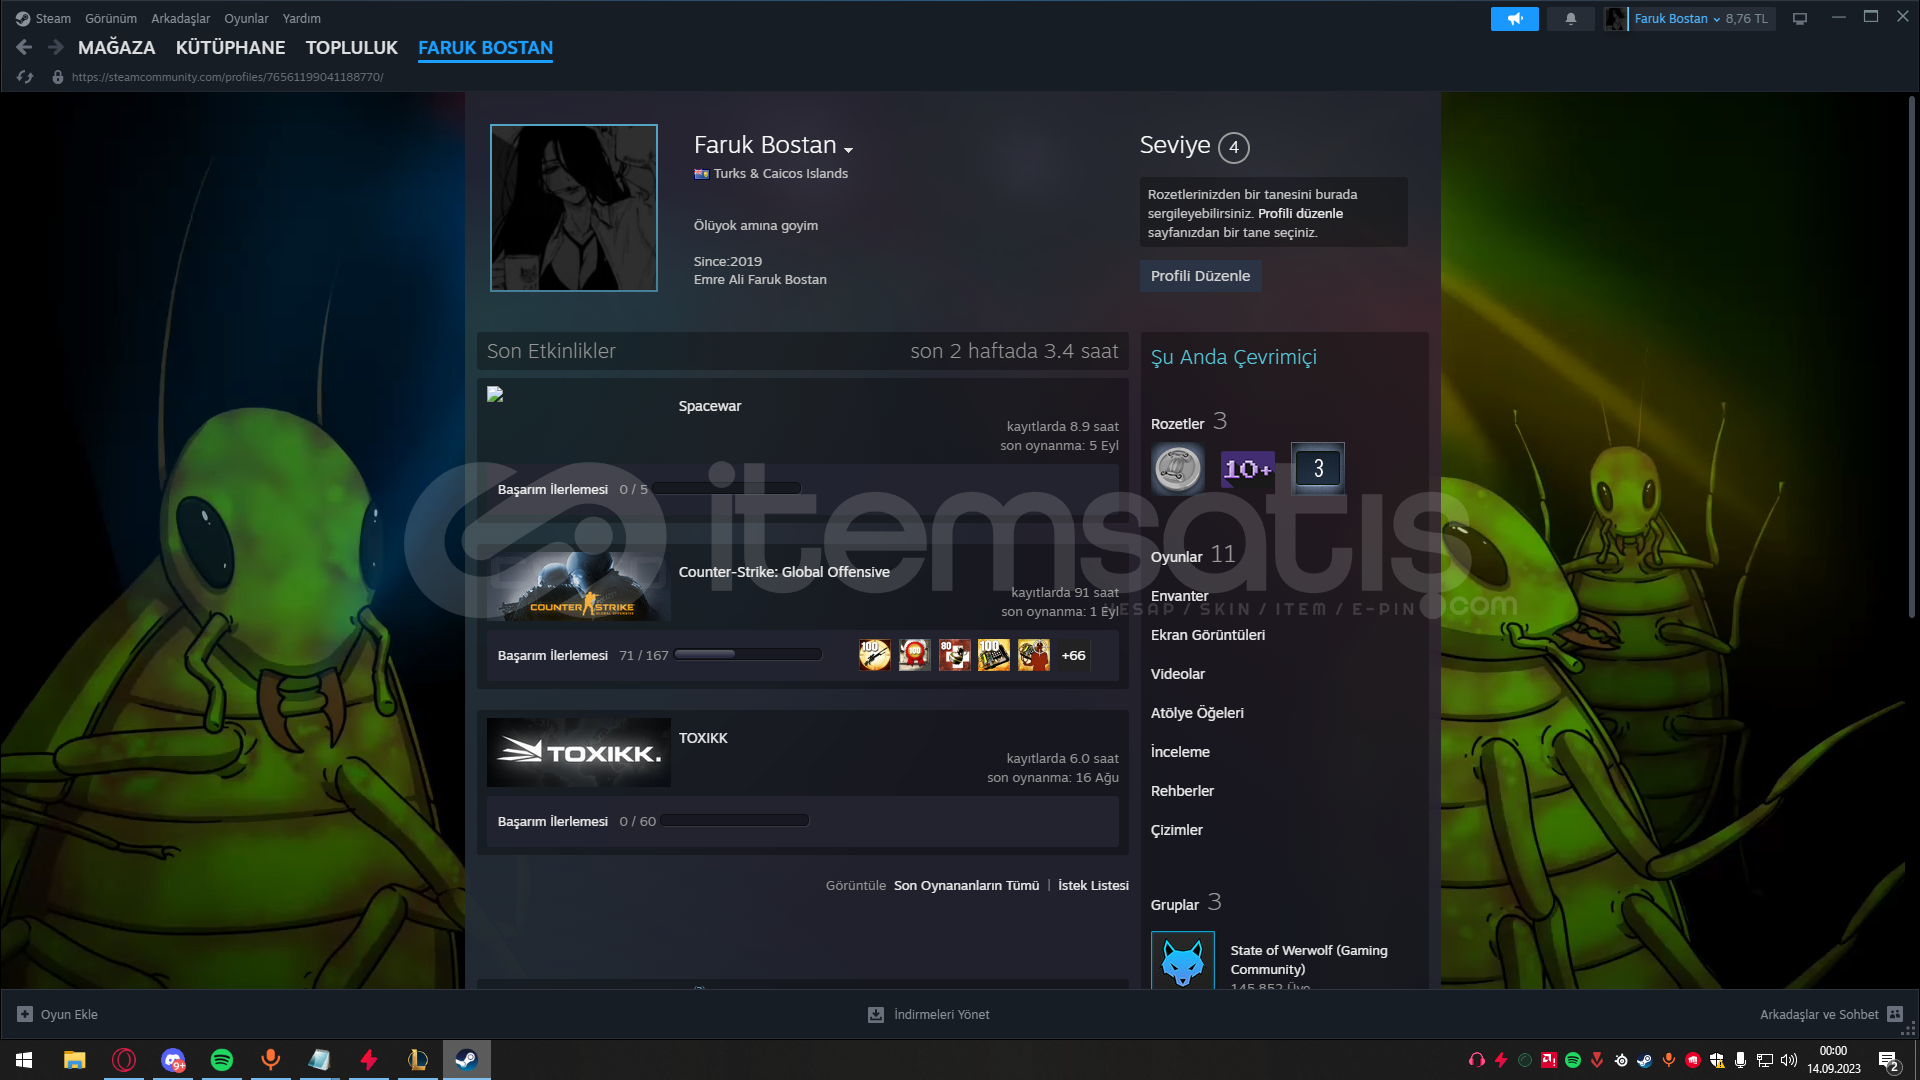Image resolution: width=1920 pixels, height=1080 pixels.
Task: Open the Windows notification center icon
Action: coord(1888,1060)
